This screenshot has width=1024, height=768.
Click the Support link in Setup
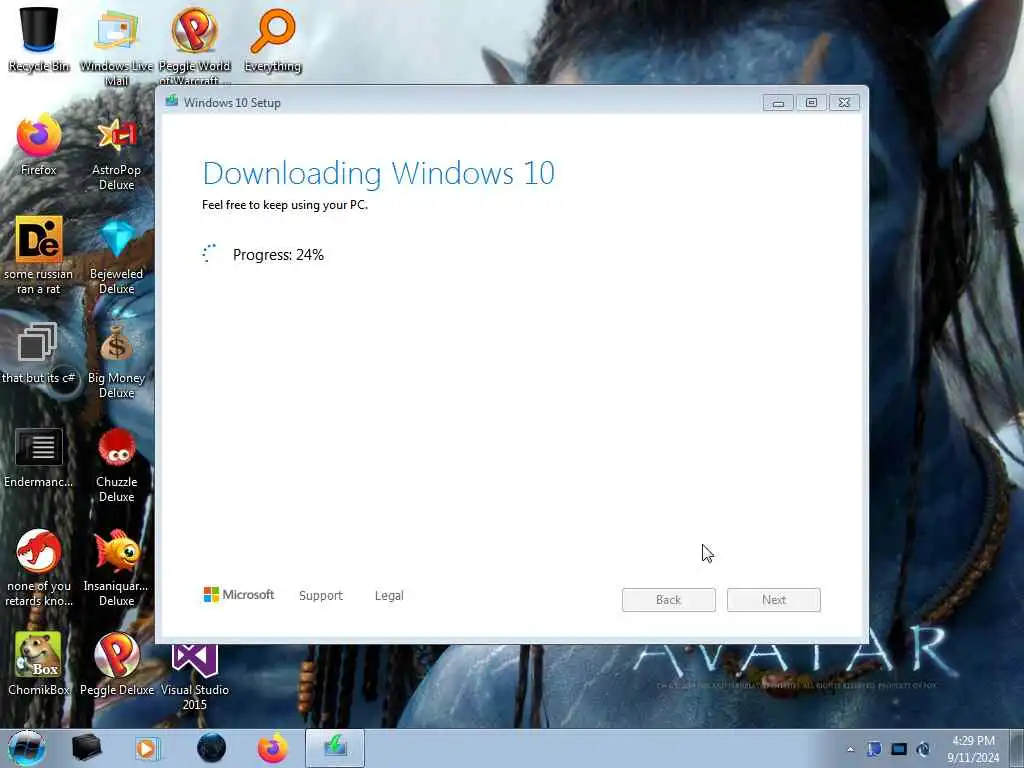point(321,596)
